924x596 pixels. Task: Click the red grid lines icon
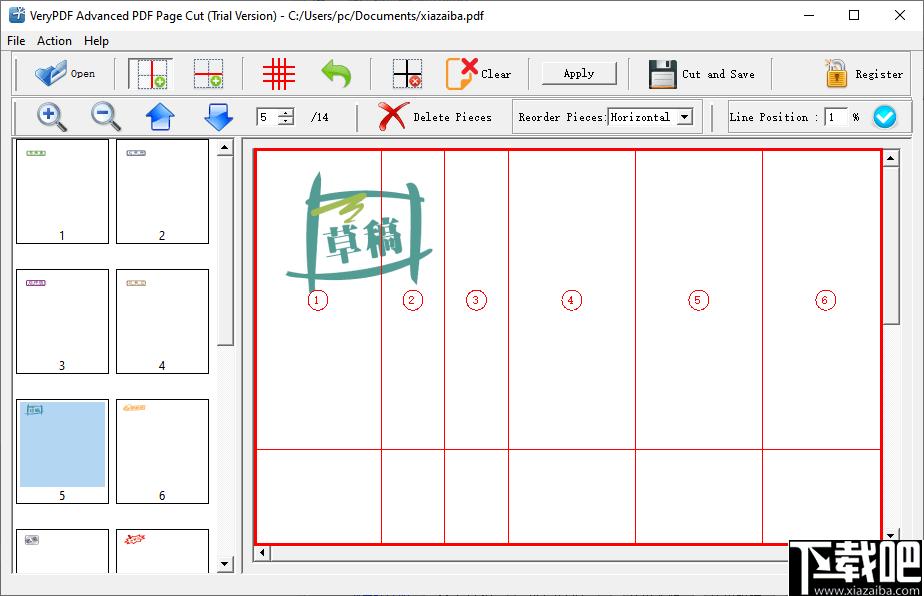[x=279, y=74]
